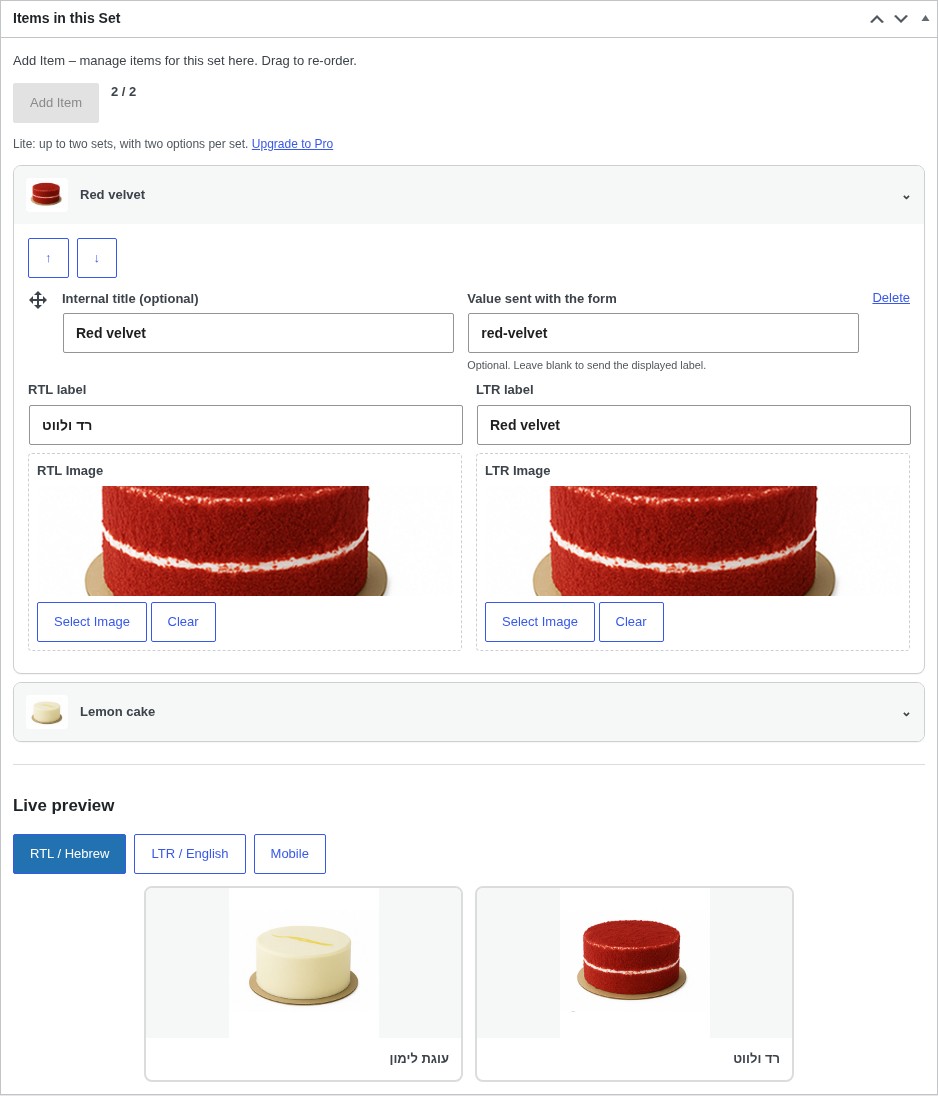Viewport: 938px width, 1096px height.
Task: Click the Red velvet item header title
Action: click(113, 195)
